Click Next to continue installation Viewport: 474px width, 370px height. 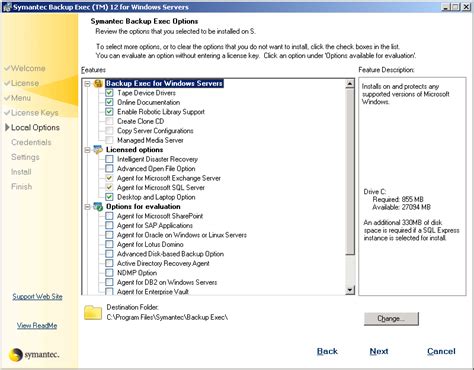point(379,351)
